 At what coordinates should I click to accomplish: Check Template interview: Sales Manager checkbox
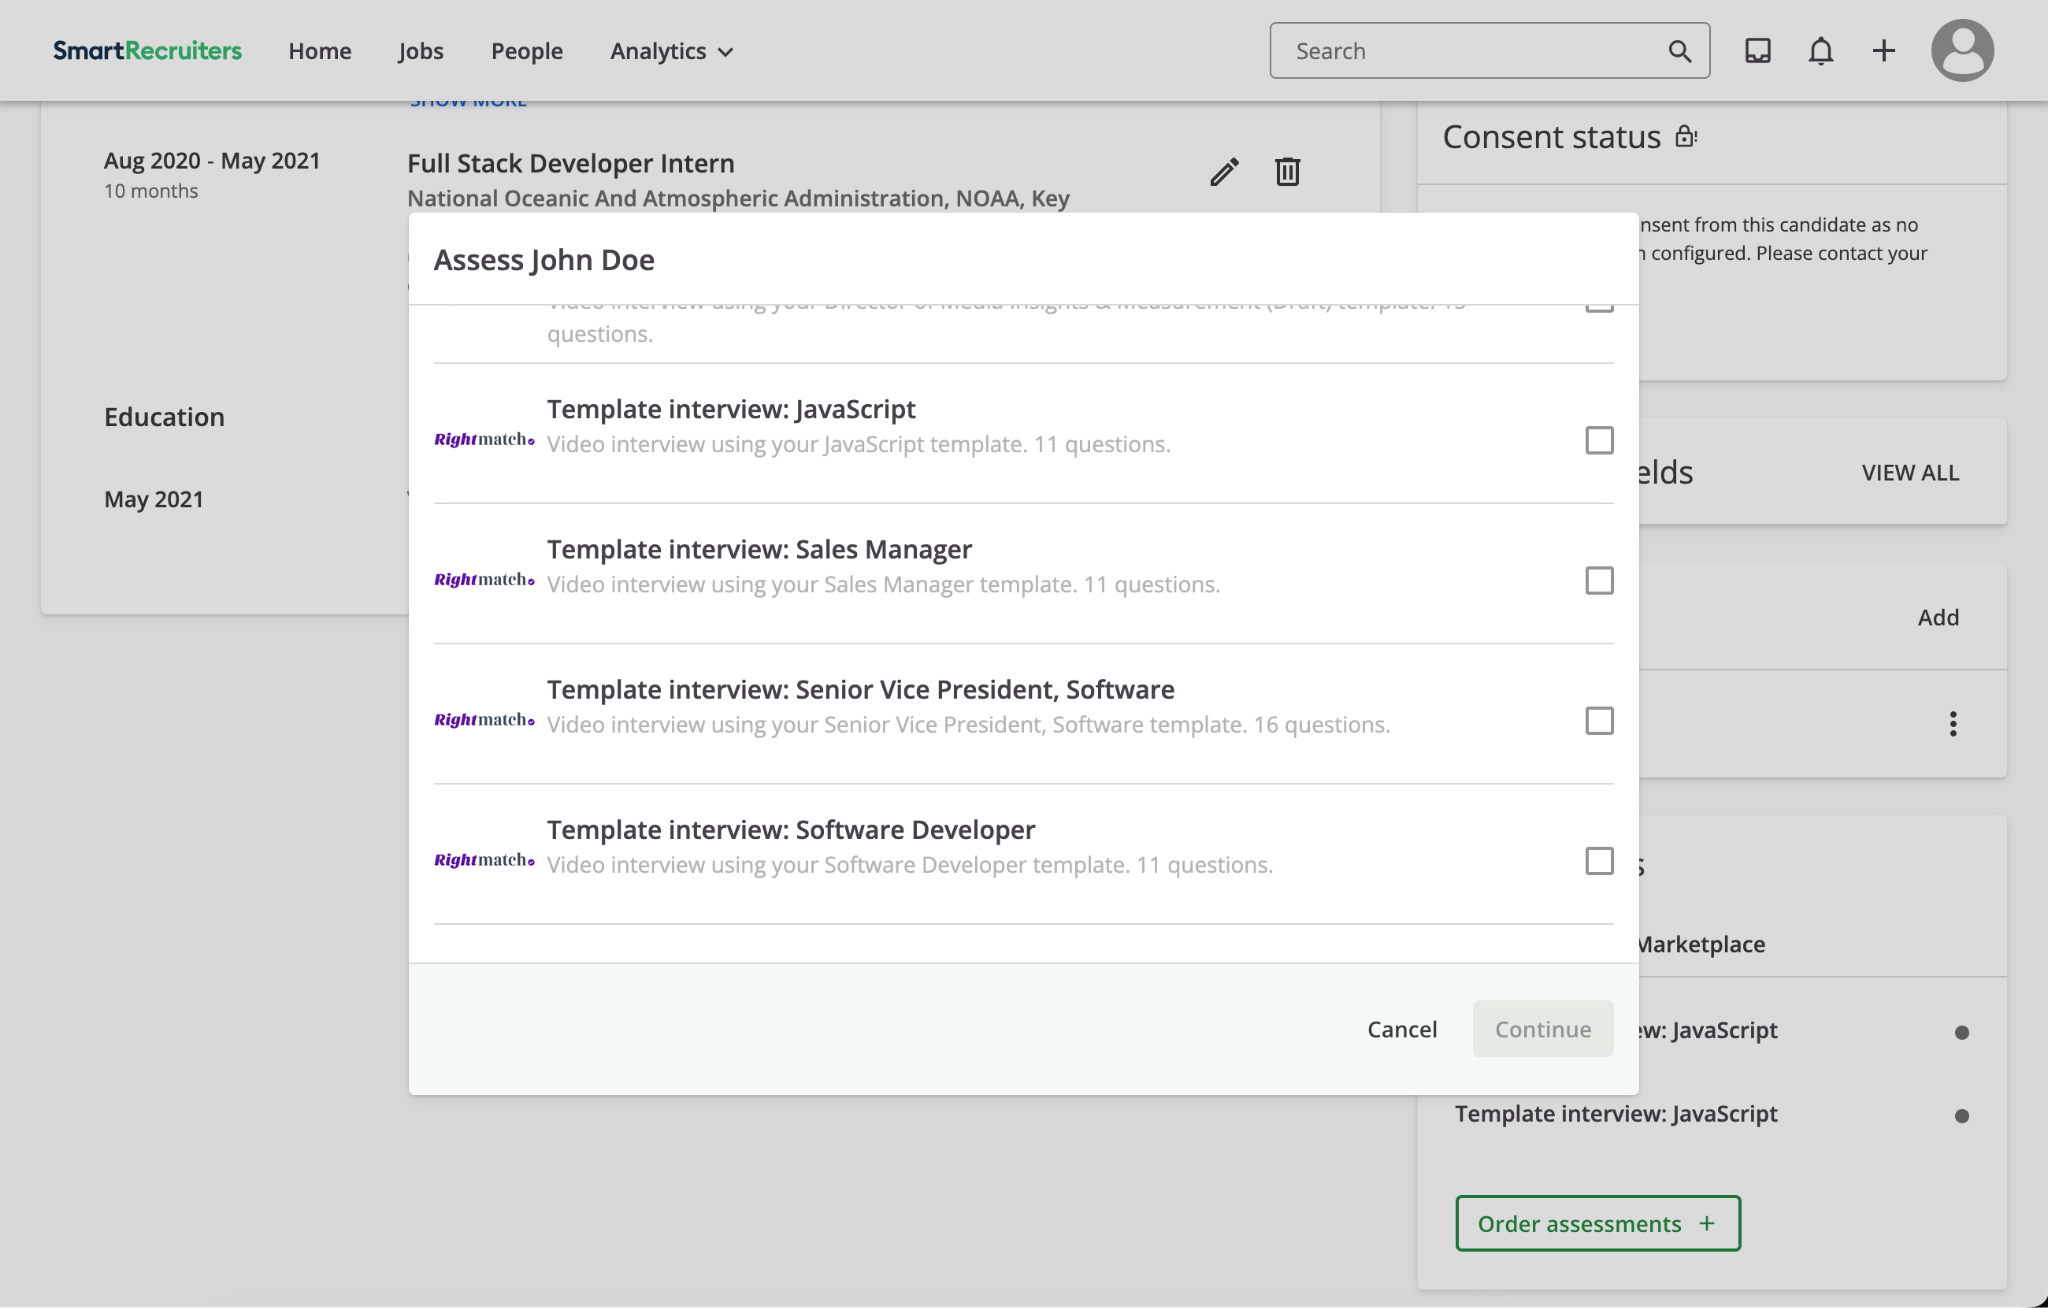(x=1599, y=581)
